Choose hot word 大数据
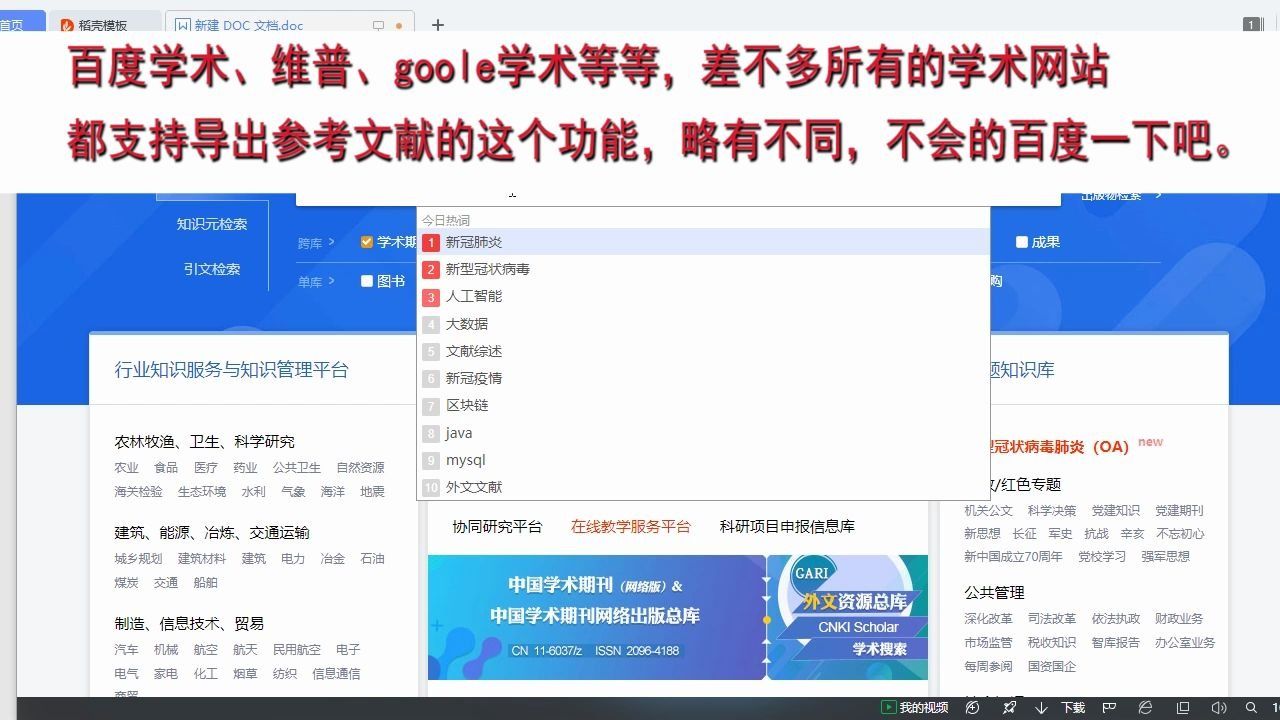This screenshot has height=720, width=1280. pyautogui.click(x=703, y=324)
